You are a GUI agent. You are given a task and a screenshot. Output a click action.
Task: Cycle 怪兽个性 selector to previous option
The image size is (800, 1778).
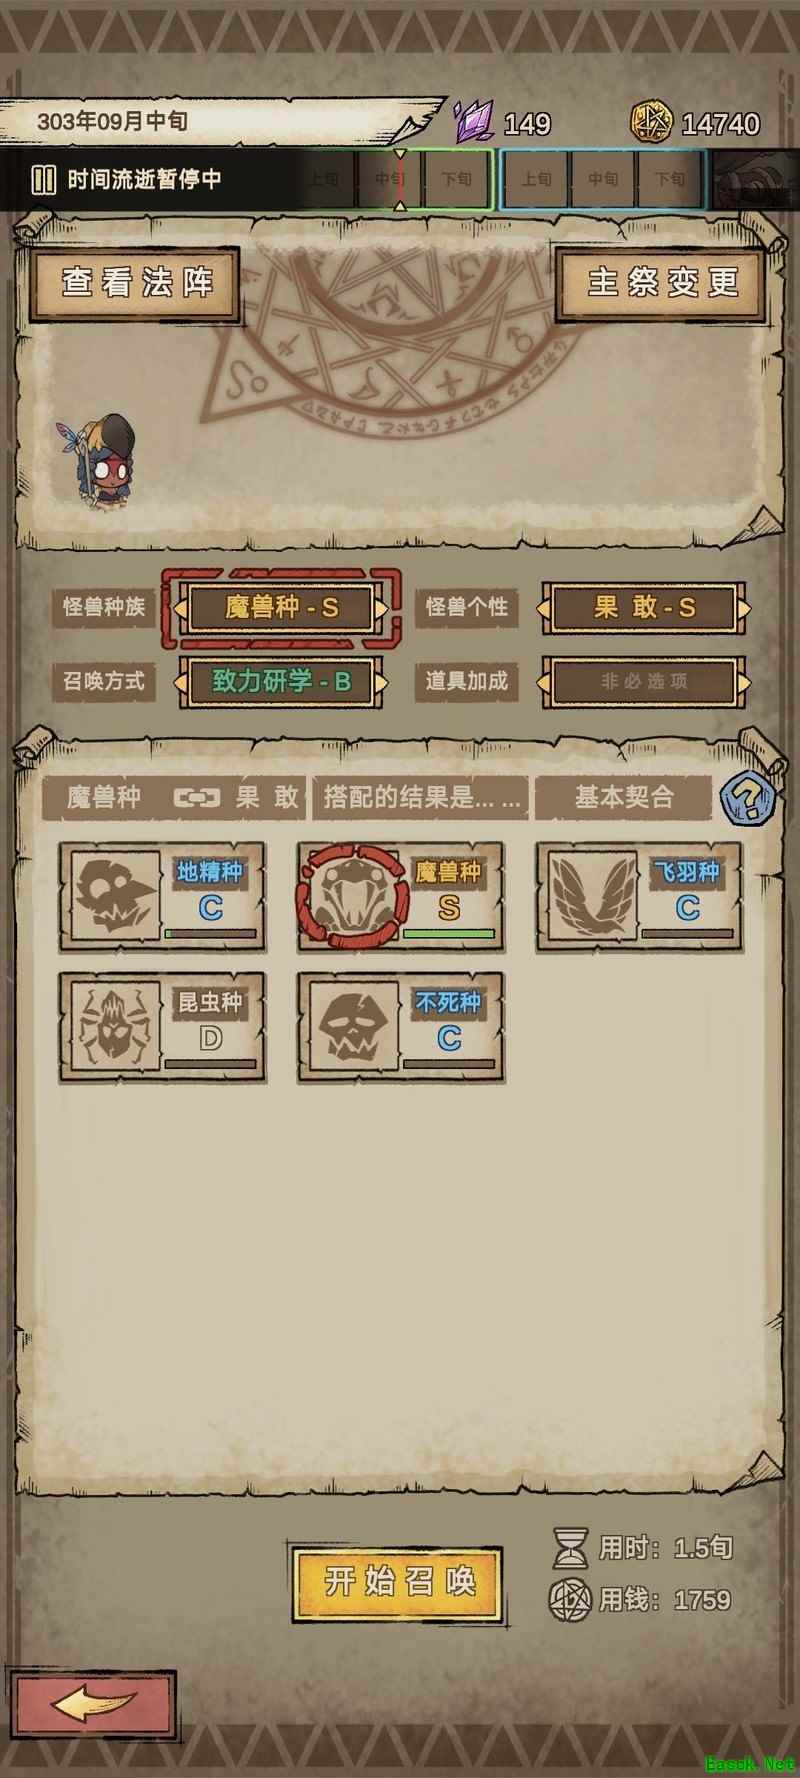pyautogui.click(x=545, y=607)
